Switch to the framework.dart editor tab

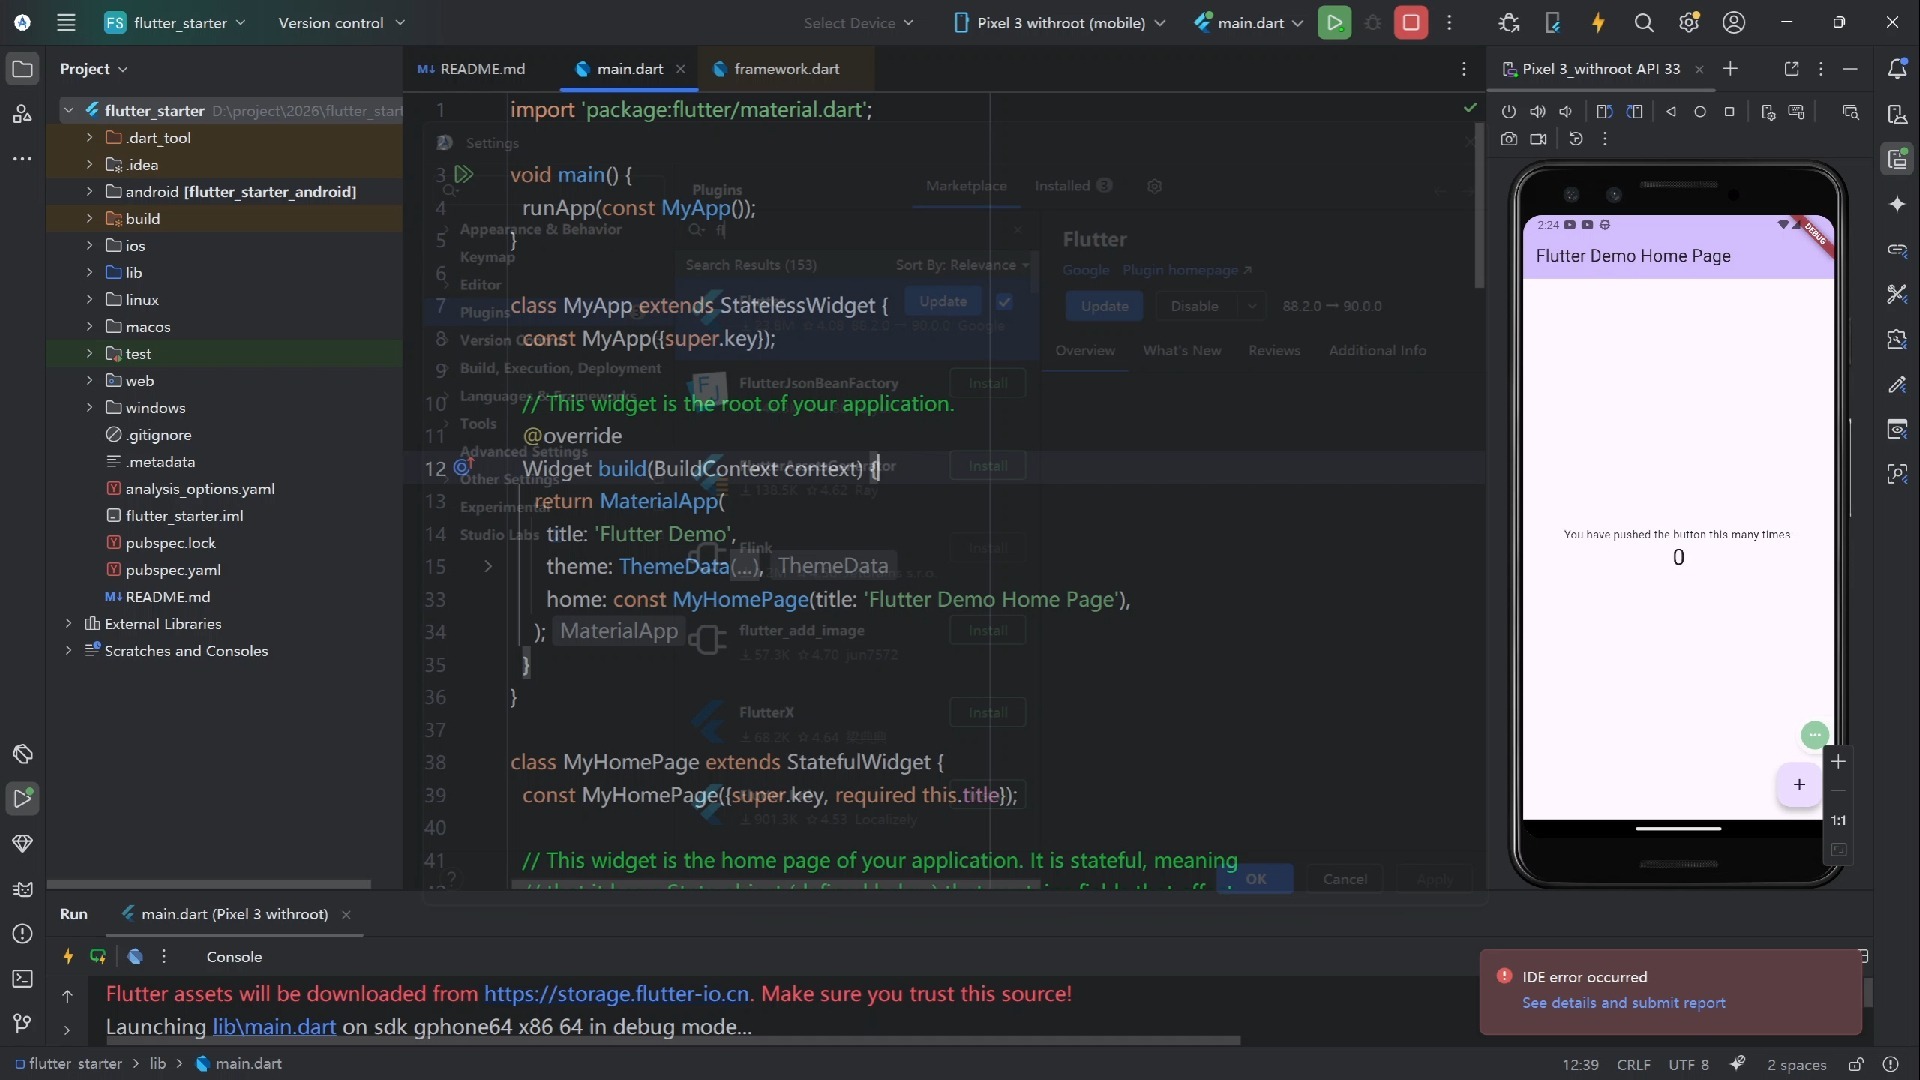(786, 69)
